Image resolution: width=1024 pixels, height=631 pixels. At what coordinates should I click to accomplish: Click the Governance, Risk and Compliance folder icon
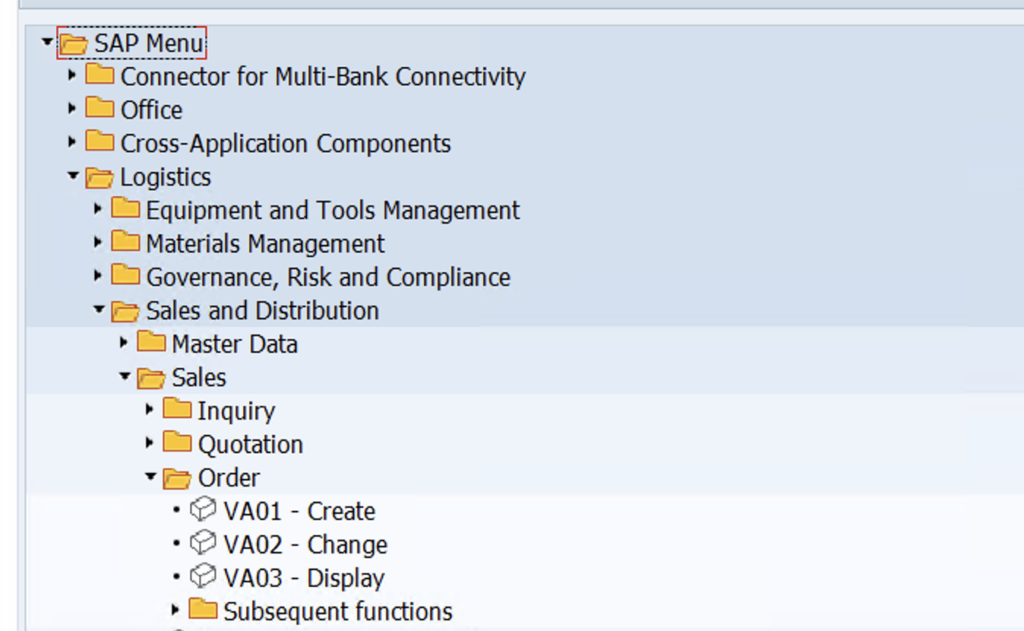[x=125, y=274]
